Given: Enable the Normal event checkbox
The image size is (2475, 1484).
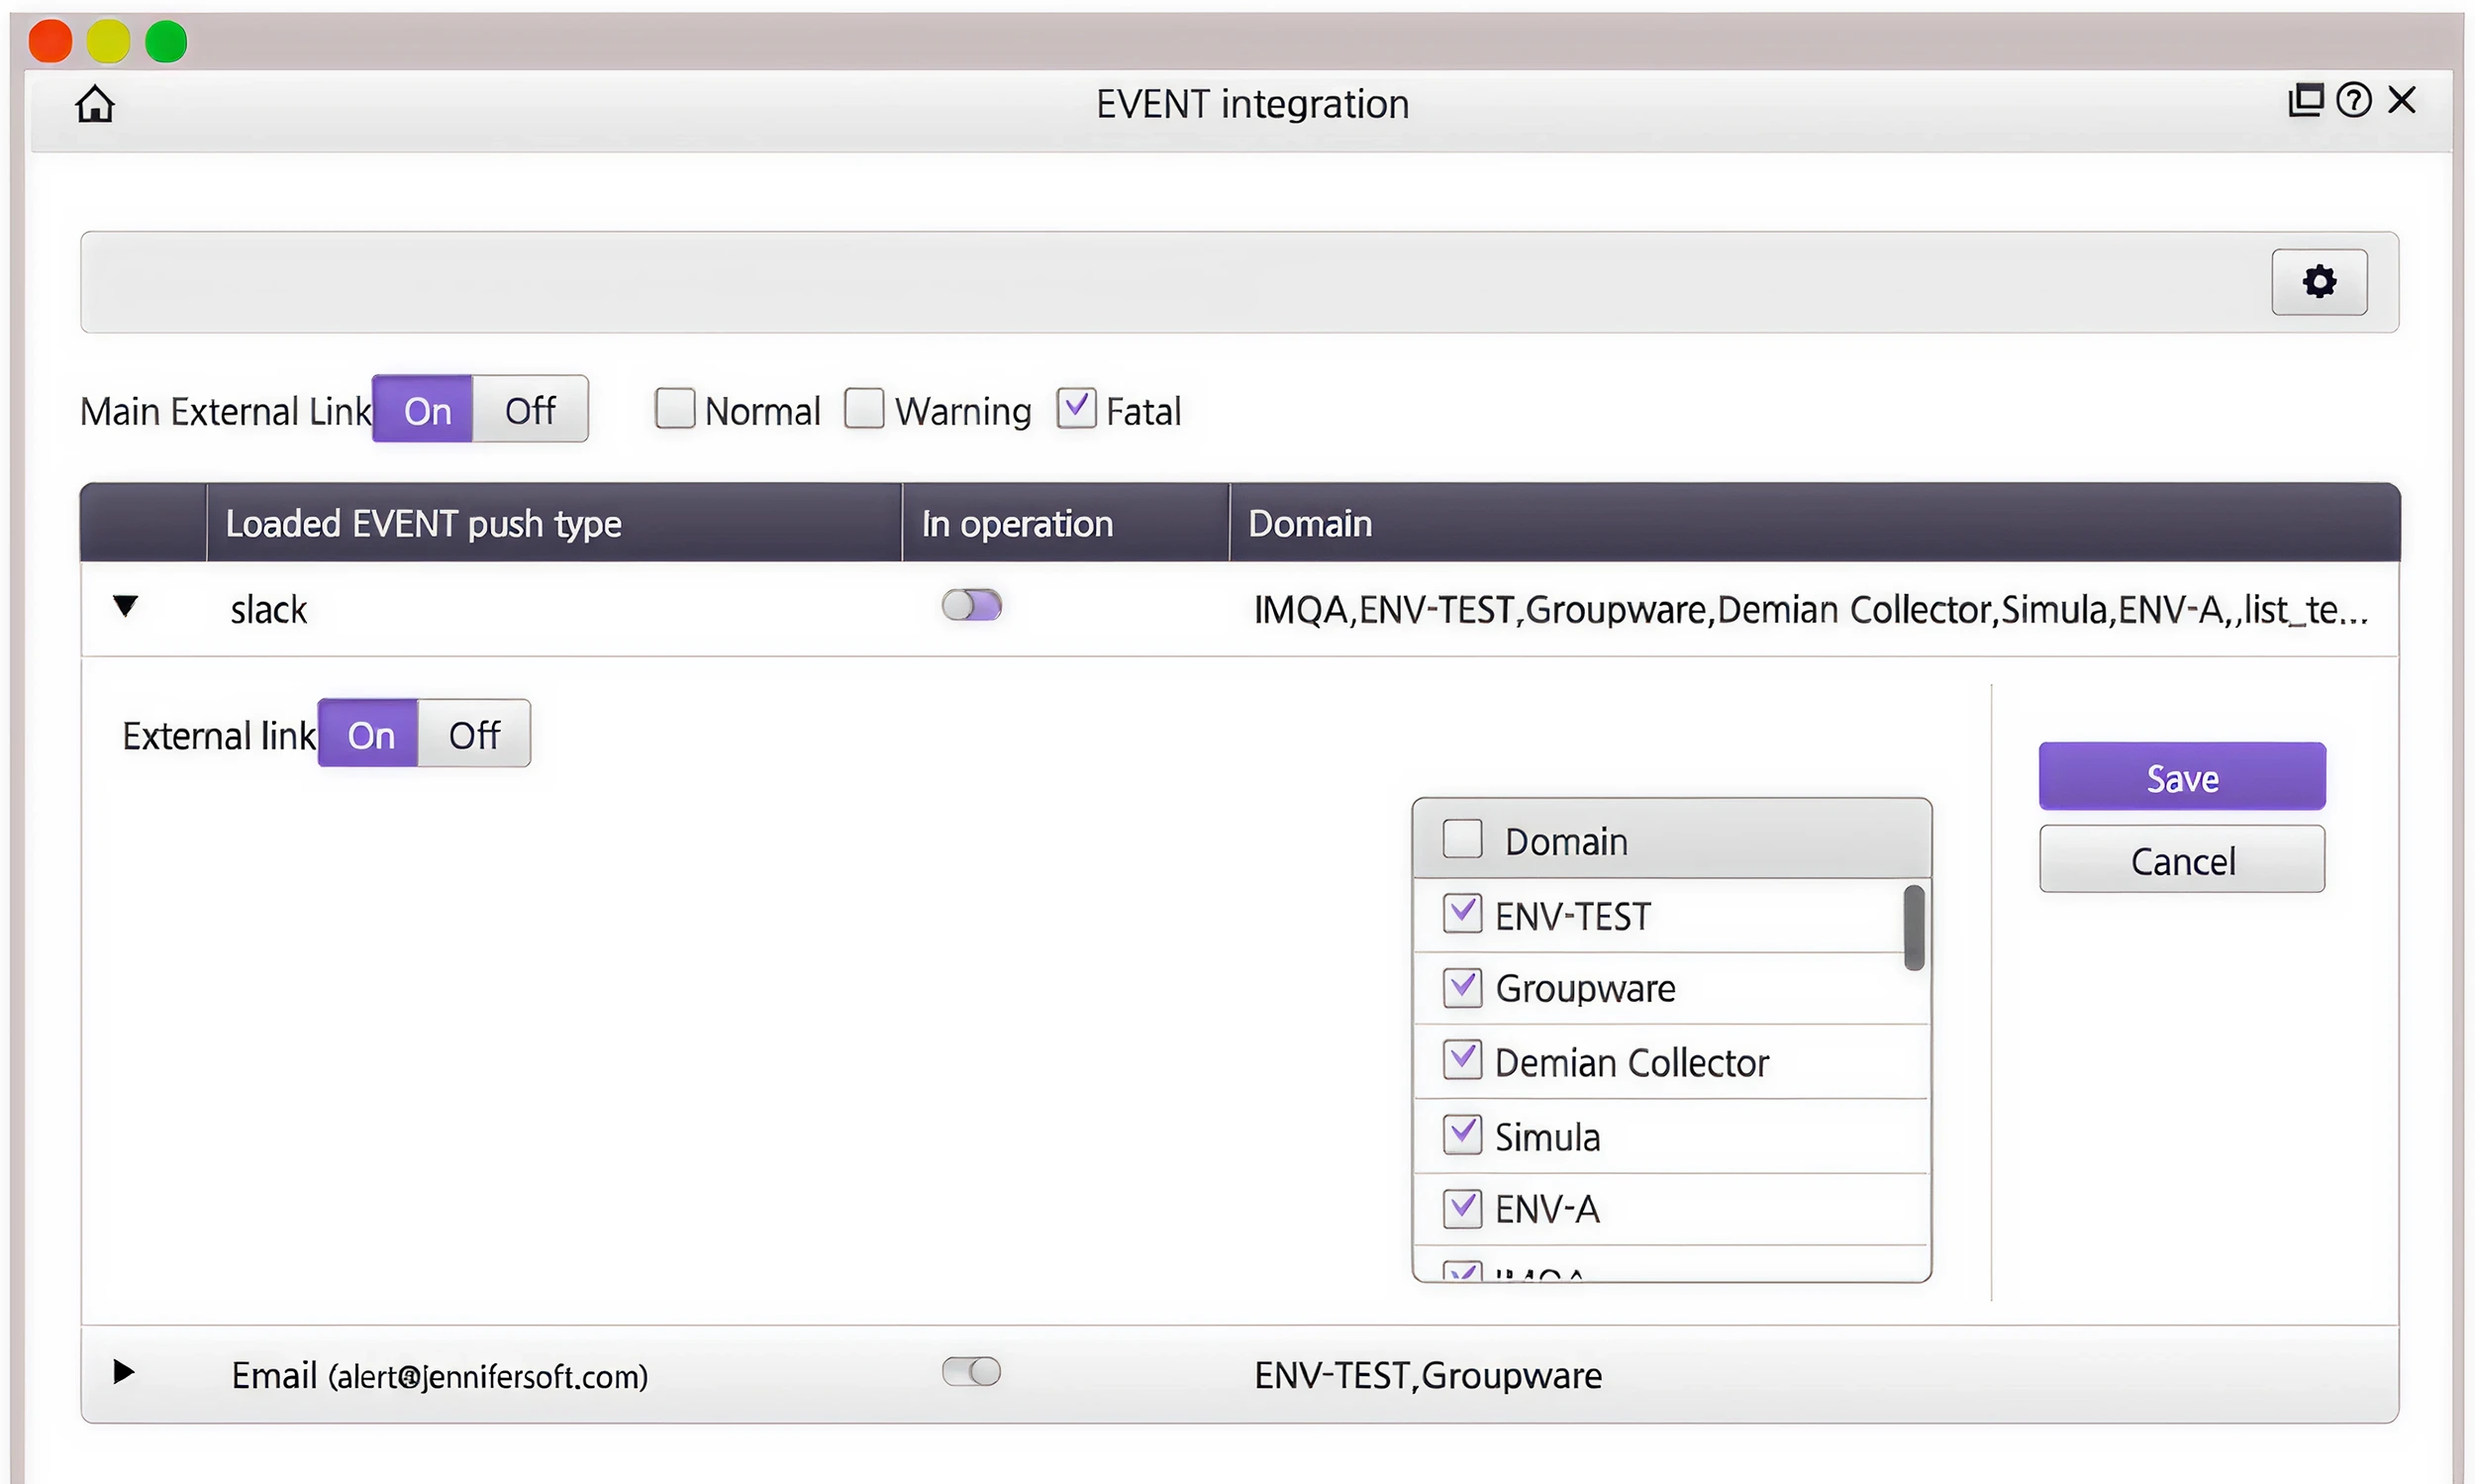Looking at the screenshot, I should click(x=675, y=409).
